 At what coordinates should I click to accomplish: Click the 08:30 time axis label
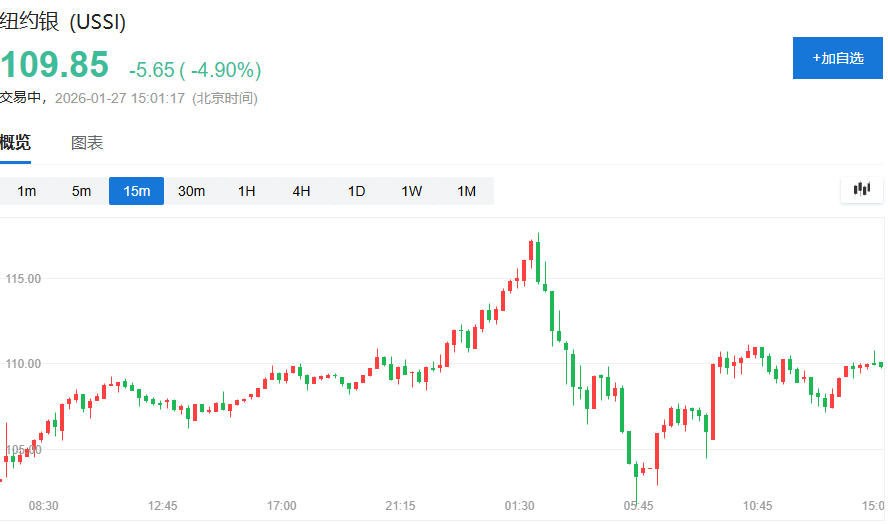pos(43,506)
